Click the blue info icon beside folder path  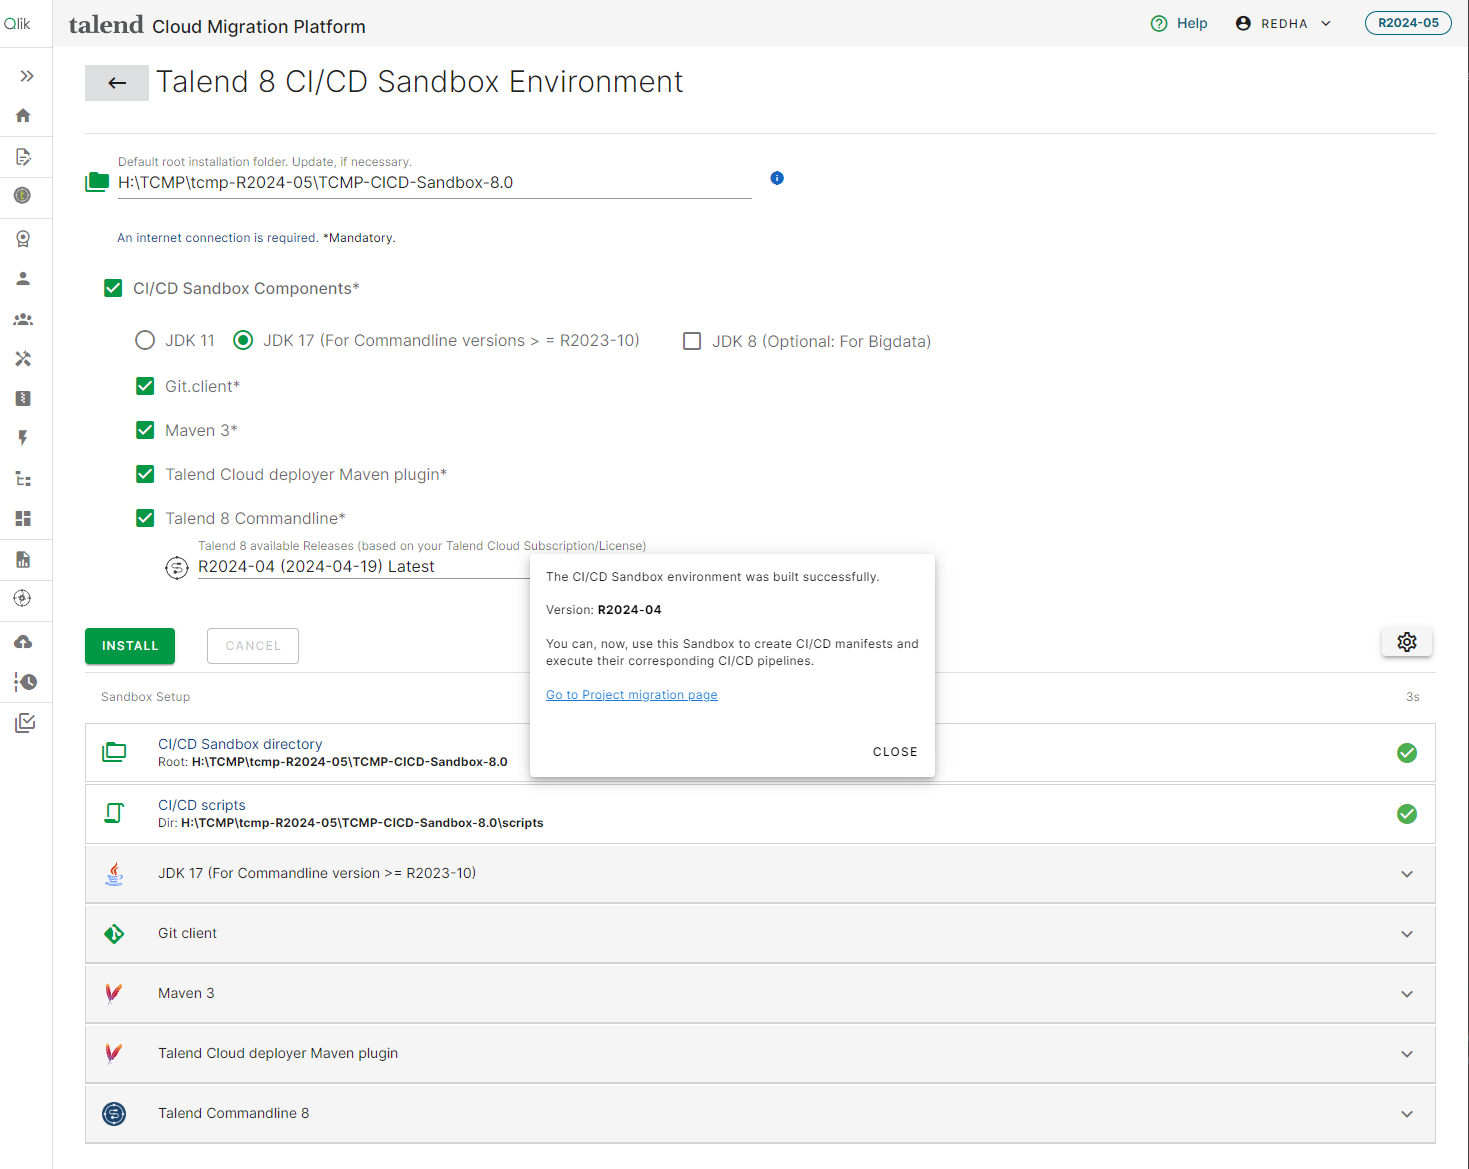777,178
